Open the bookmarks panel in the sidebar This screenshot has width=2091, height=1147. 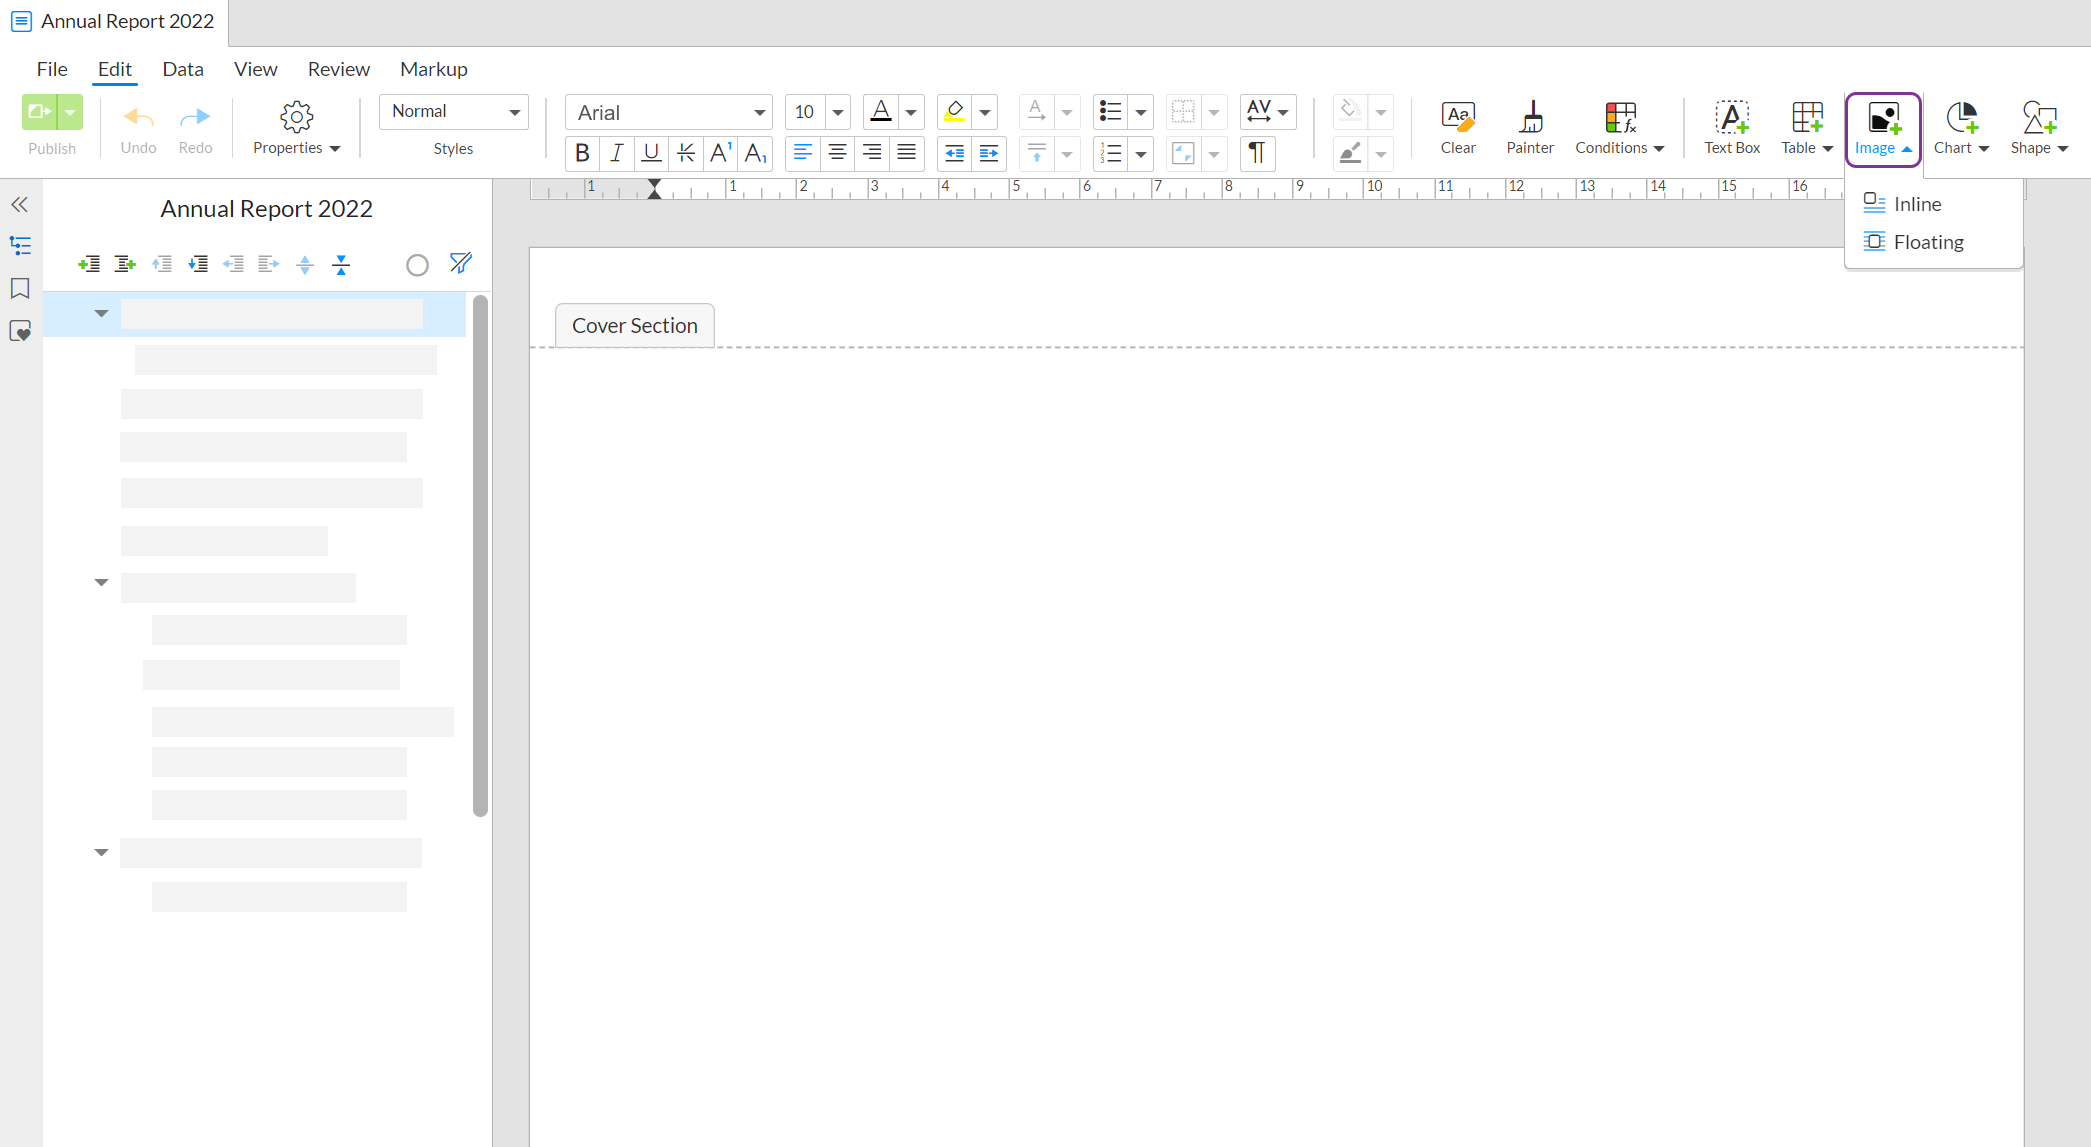click(x=20, y=288)
